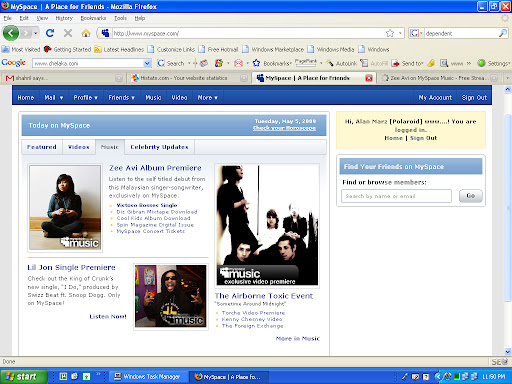The width and height of the screenshot is (512, 384).
Task: Open the Bookmarks menu
Action: coord(93,18)
